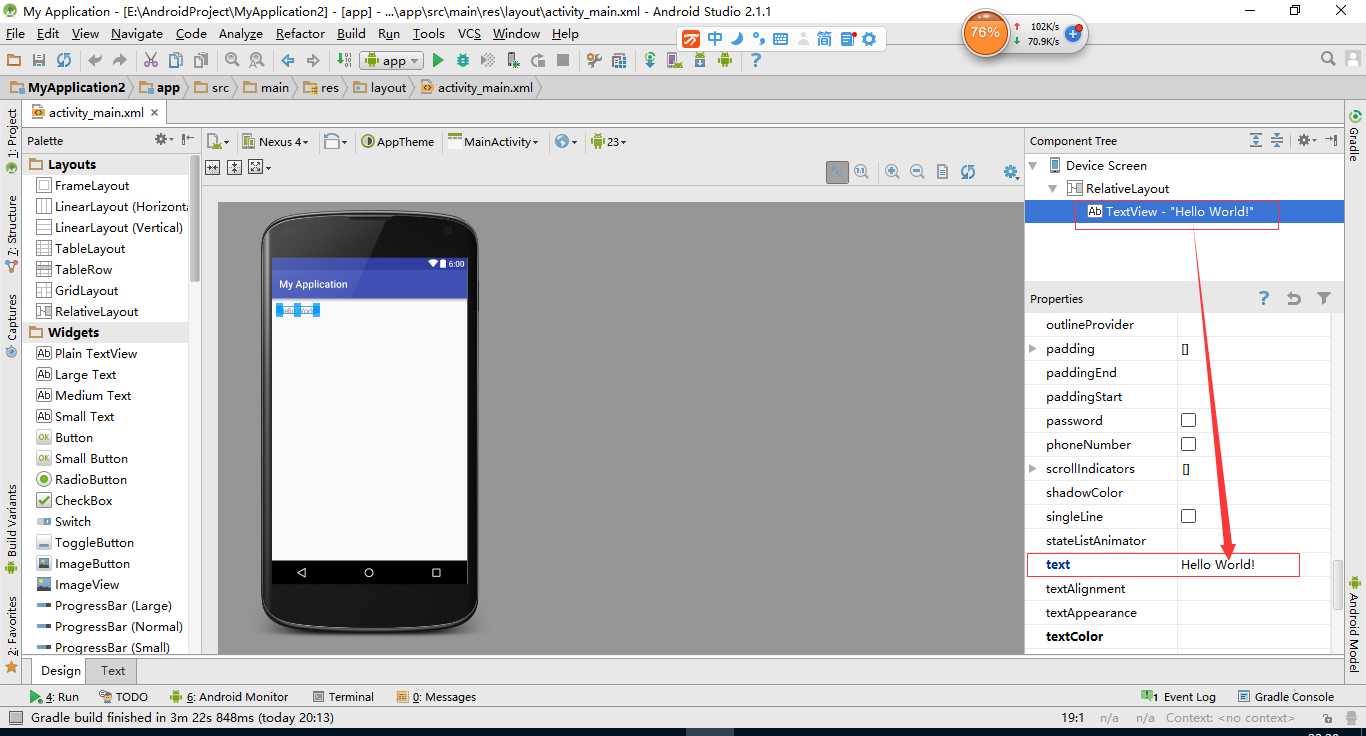
Task: Toggle the password checkbox
Action: coord(1188,420)
